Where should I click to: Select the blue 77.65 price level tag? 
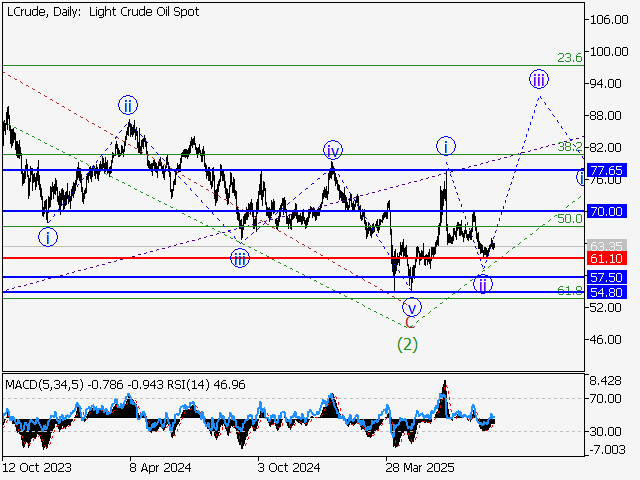[607, 170]
